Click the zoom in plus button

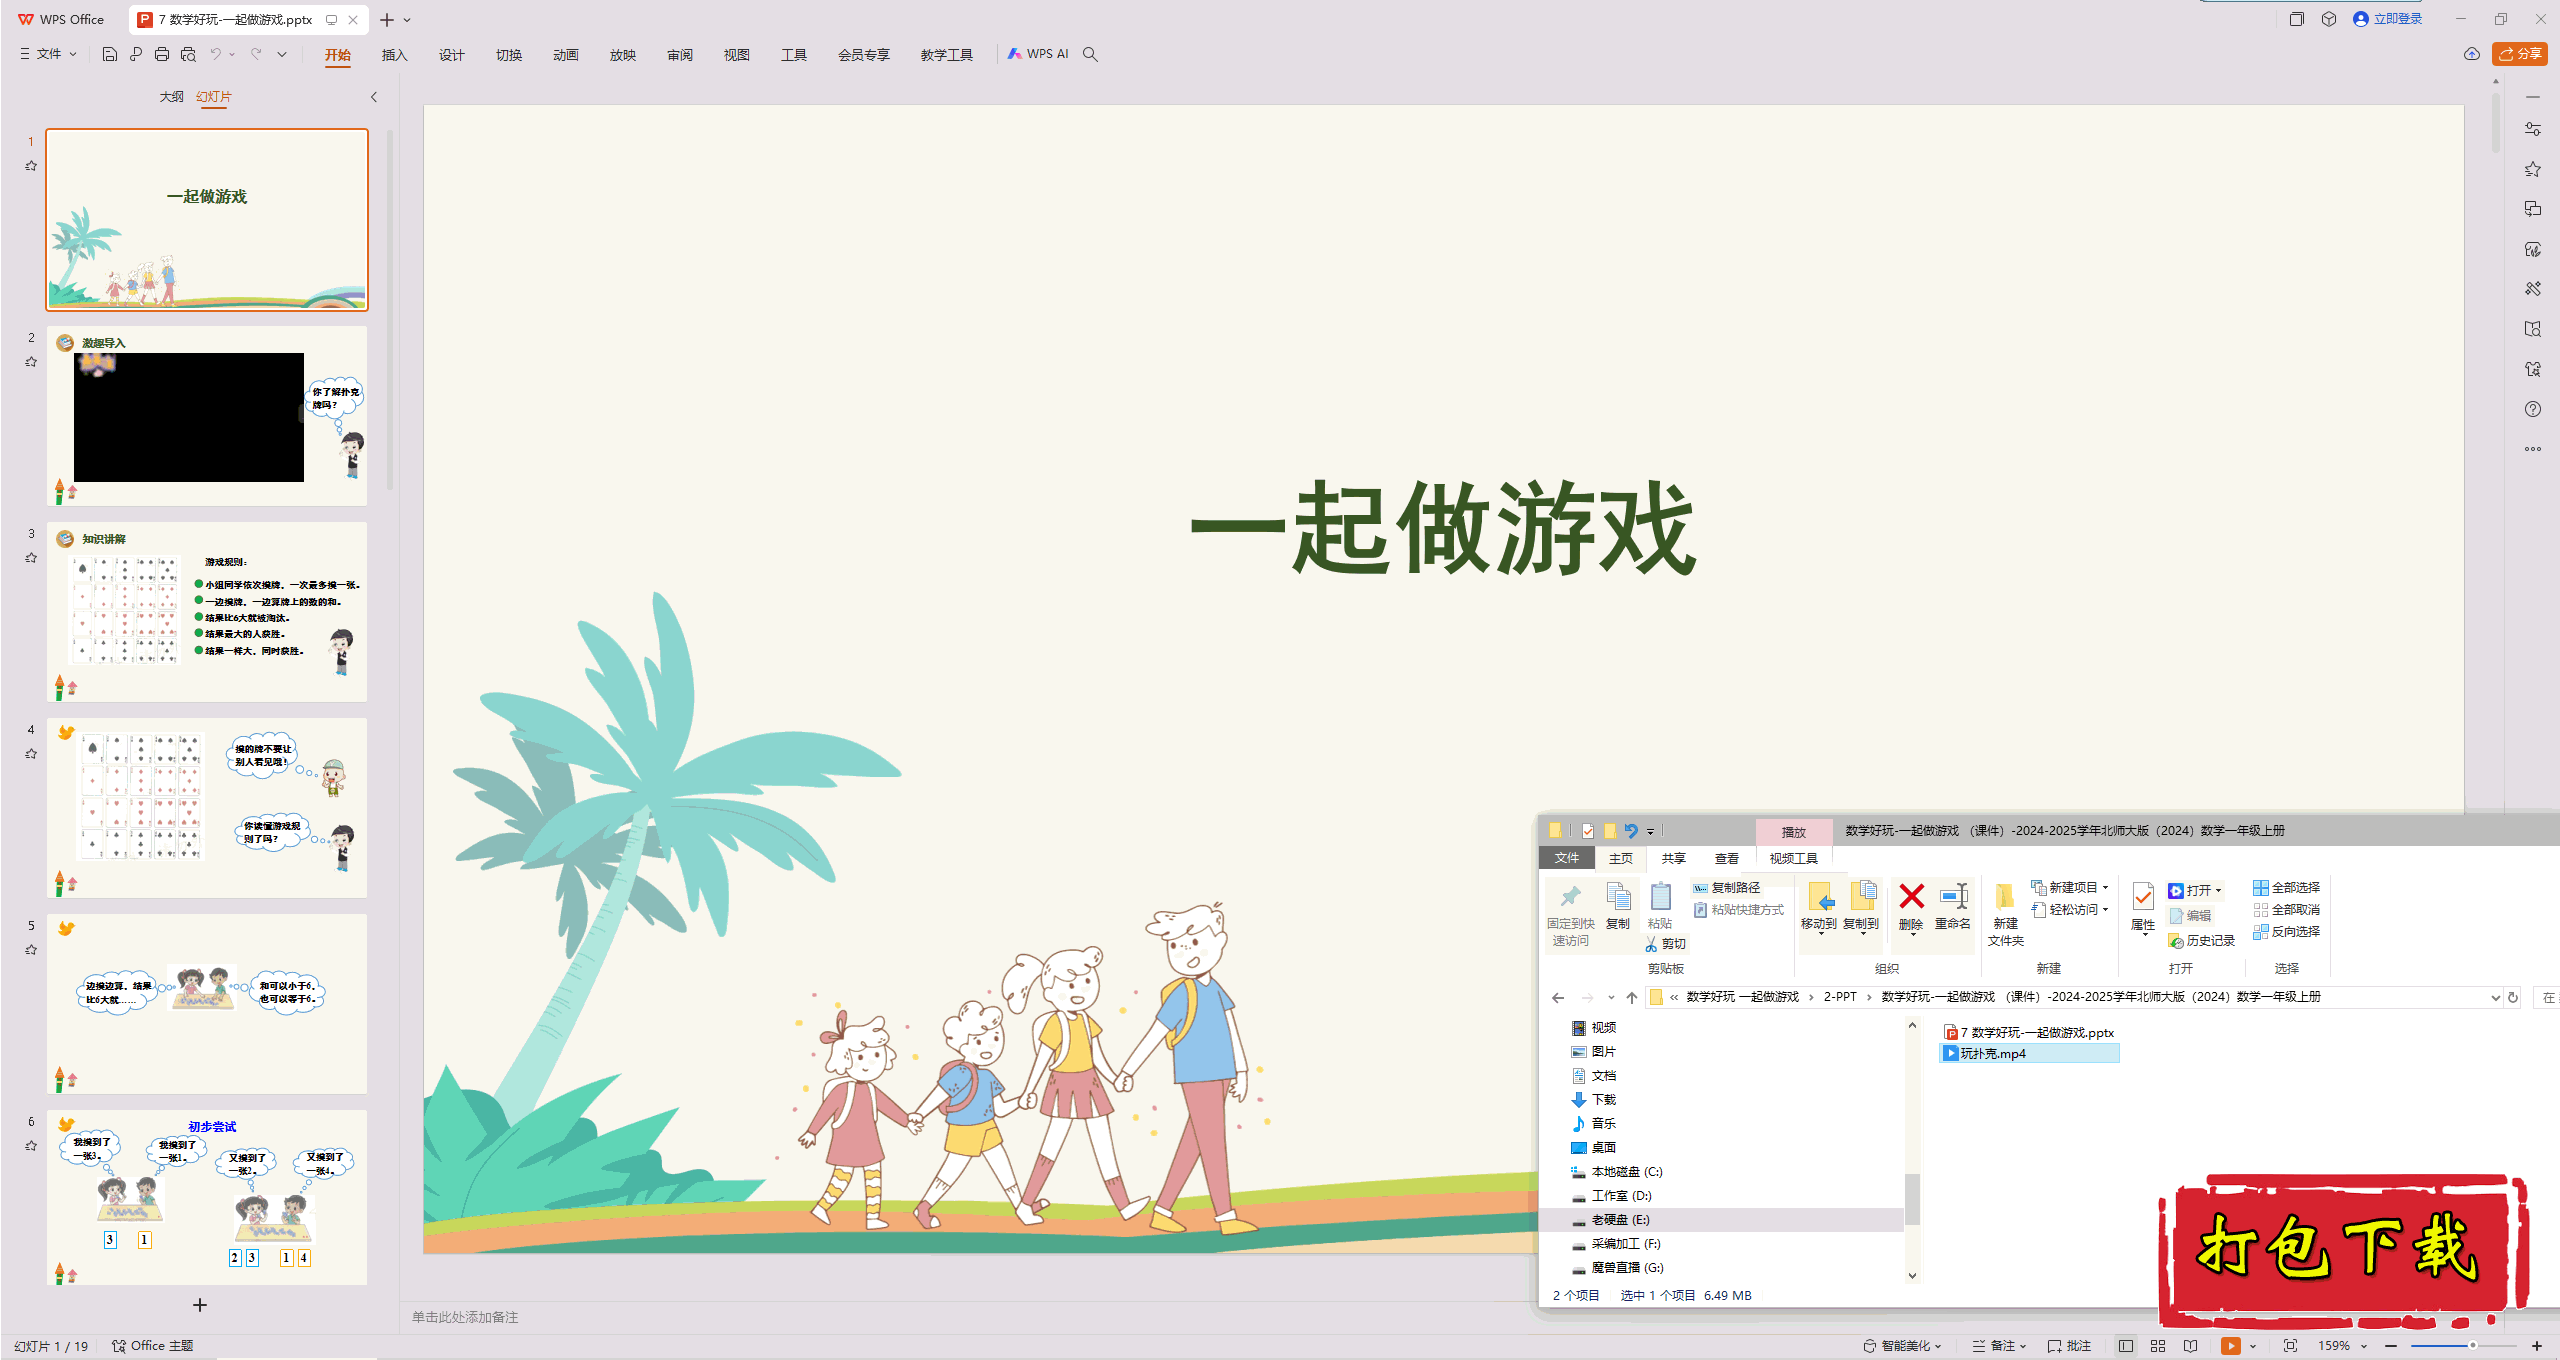2537,1346
